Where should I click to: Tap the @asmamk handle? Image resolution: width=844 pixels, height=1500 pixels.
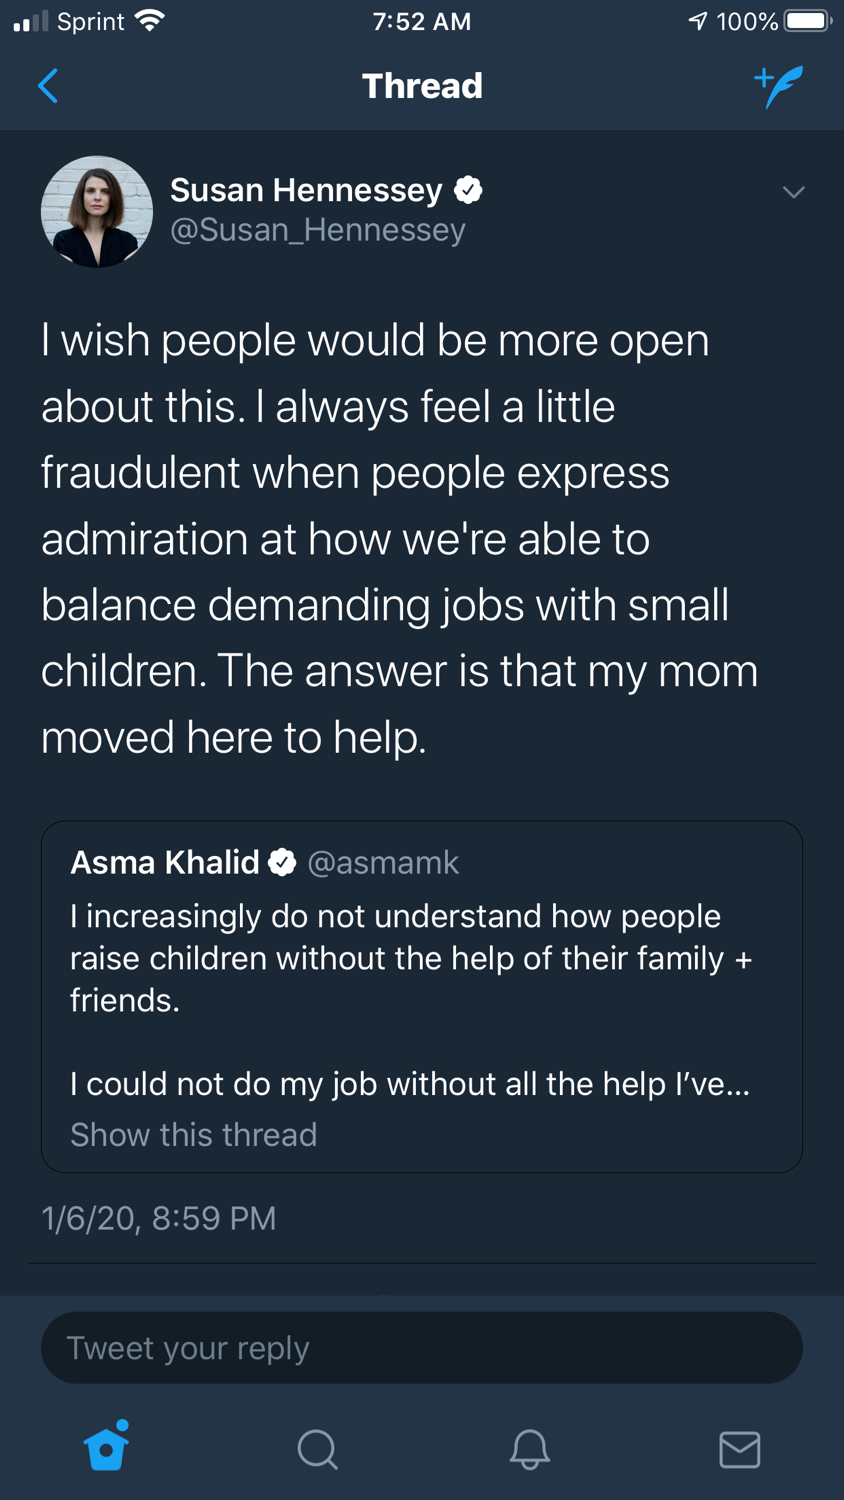point(383,862)
